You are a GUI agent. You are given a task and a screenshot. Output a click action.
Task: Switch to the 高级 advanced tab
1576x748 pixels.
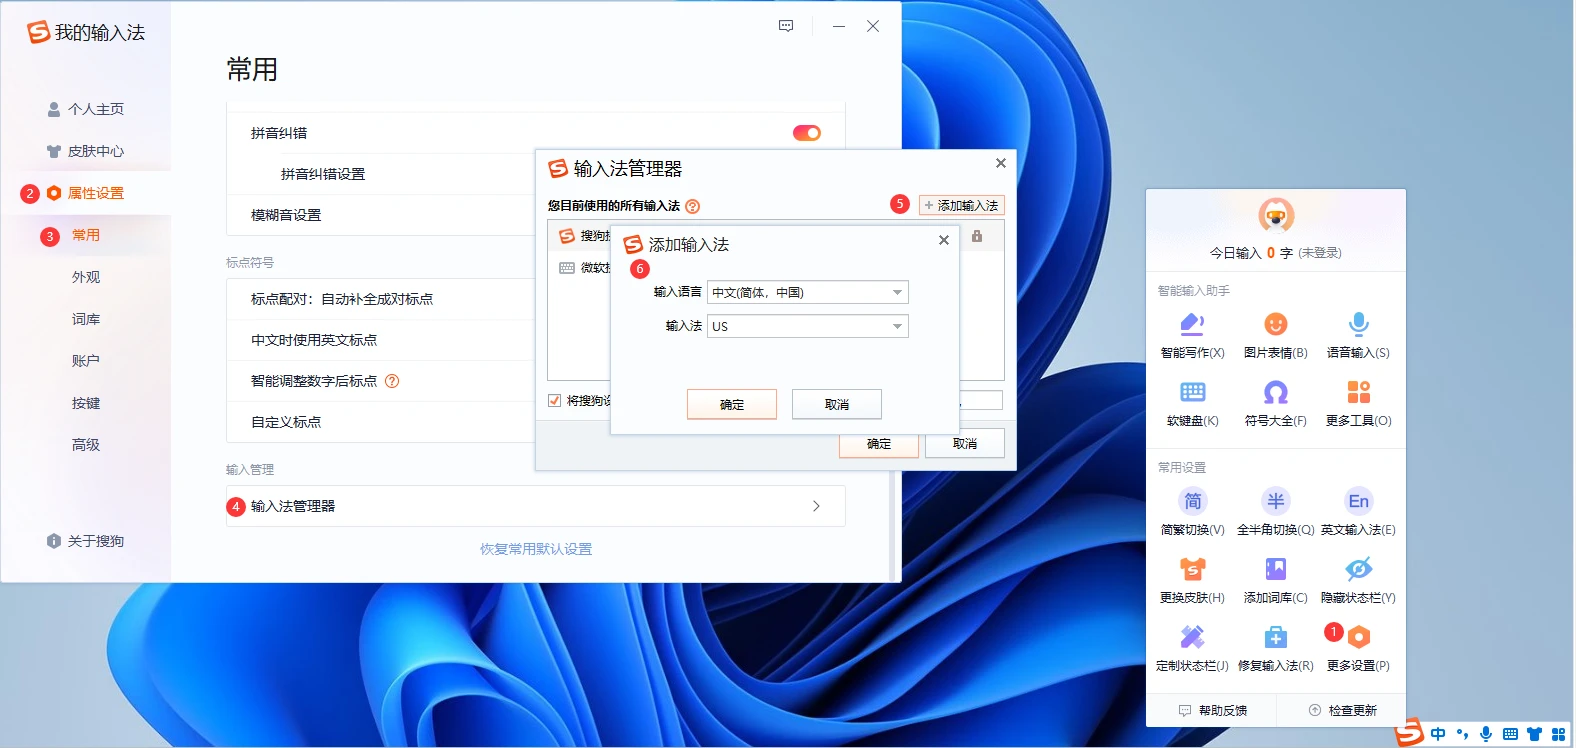[x=86, y=445]
